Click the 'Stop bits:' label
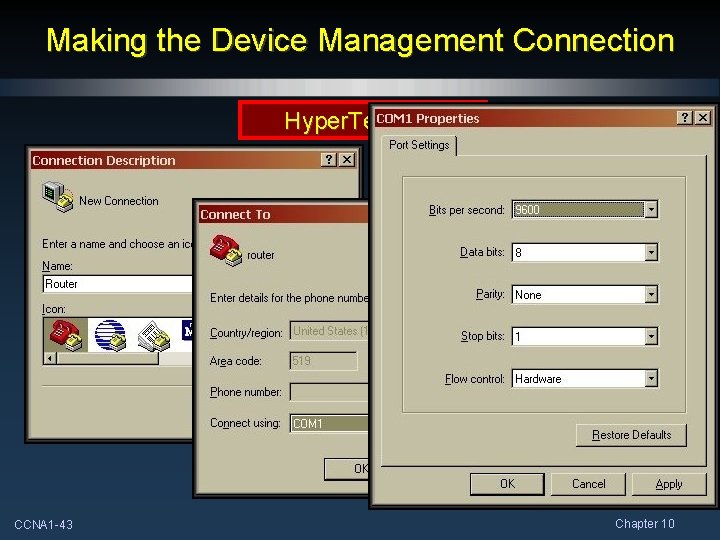This screenshot has height=540, width=720. click(x=483, y=336)
